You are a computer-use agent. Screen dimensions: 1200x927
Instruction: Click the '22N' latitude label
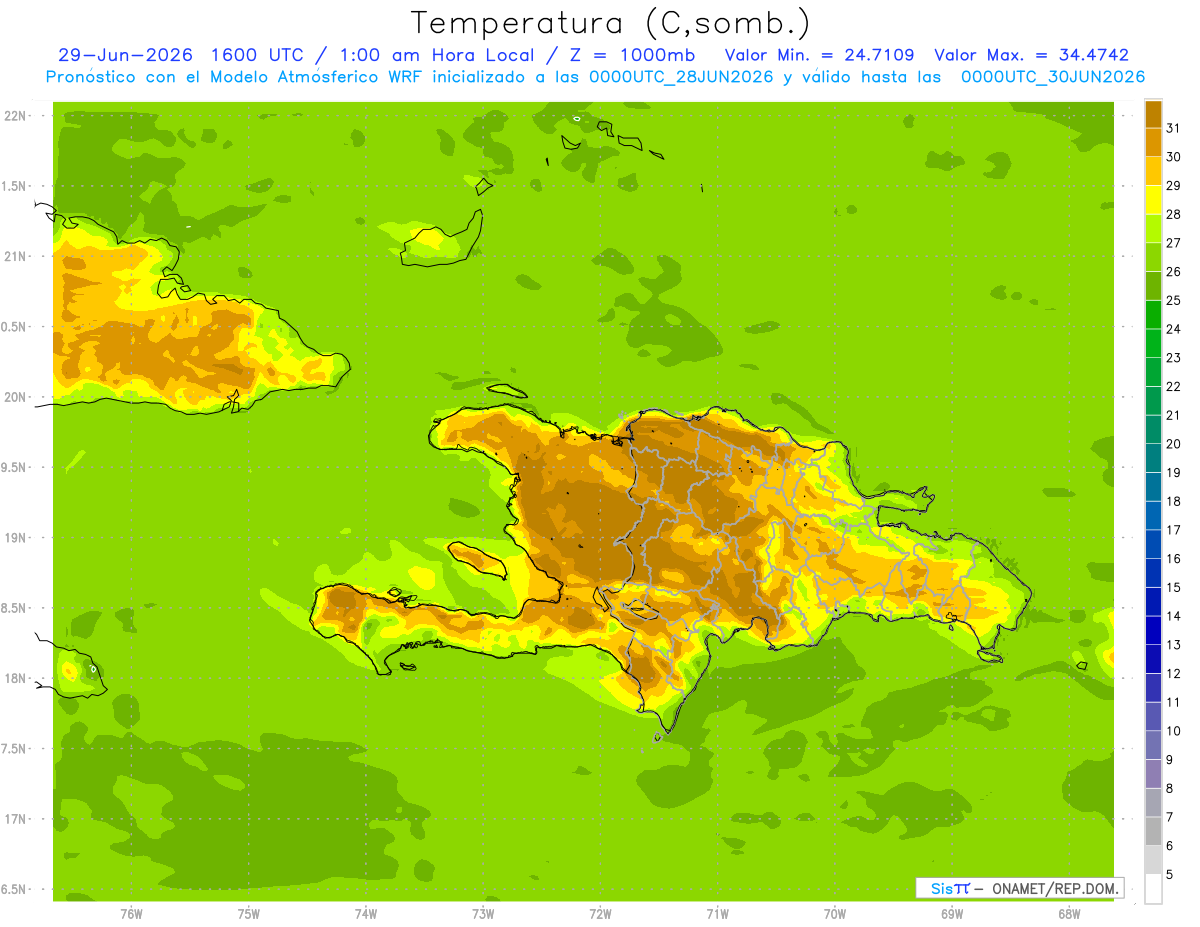tap(16, 116)
